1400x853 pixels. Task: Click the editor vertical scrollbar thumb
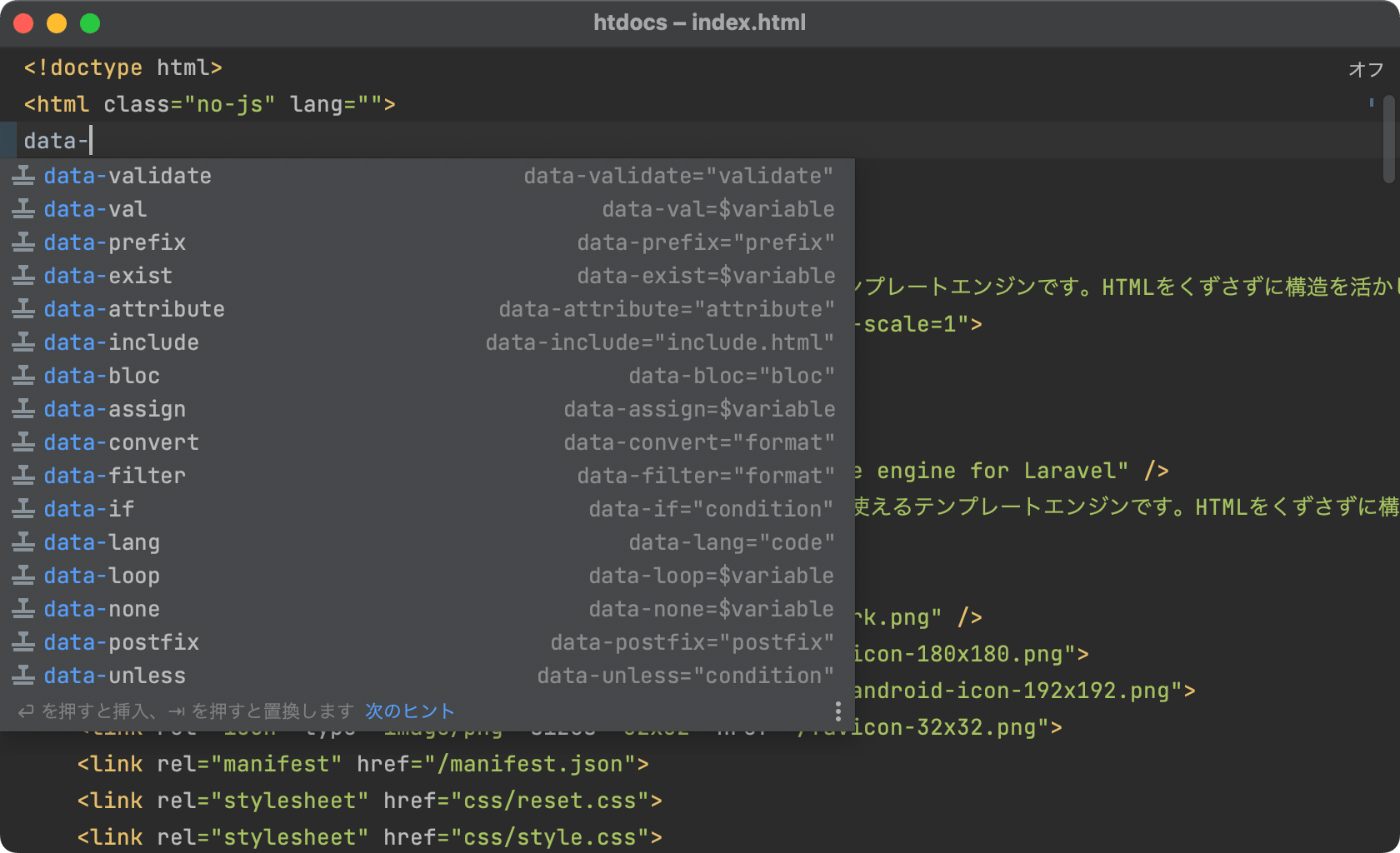point(1389,139)
